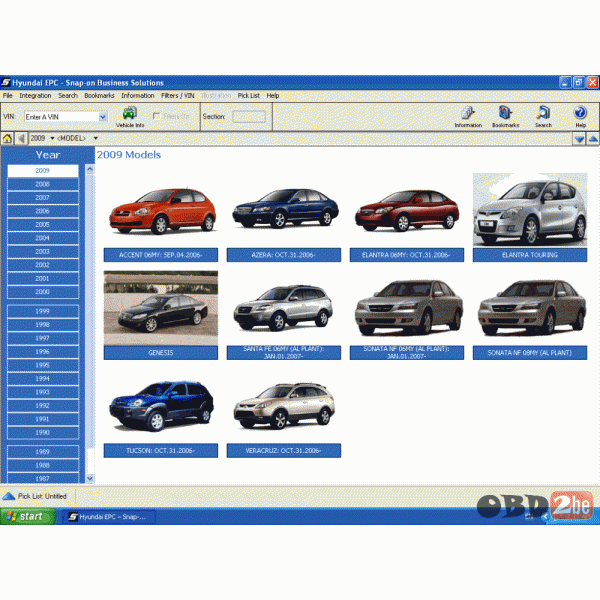The width and height of the screenshot is (600, 600).
Task: Click the ELANTRA 06MY model label
Action: (407, 255)
